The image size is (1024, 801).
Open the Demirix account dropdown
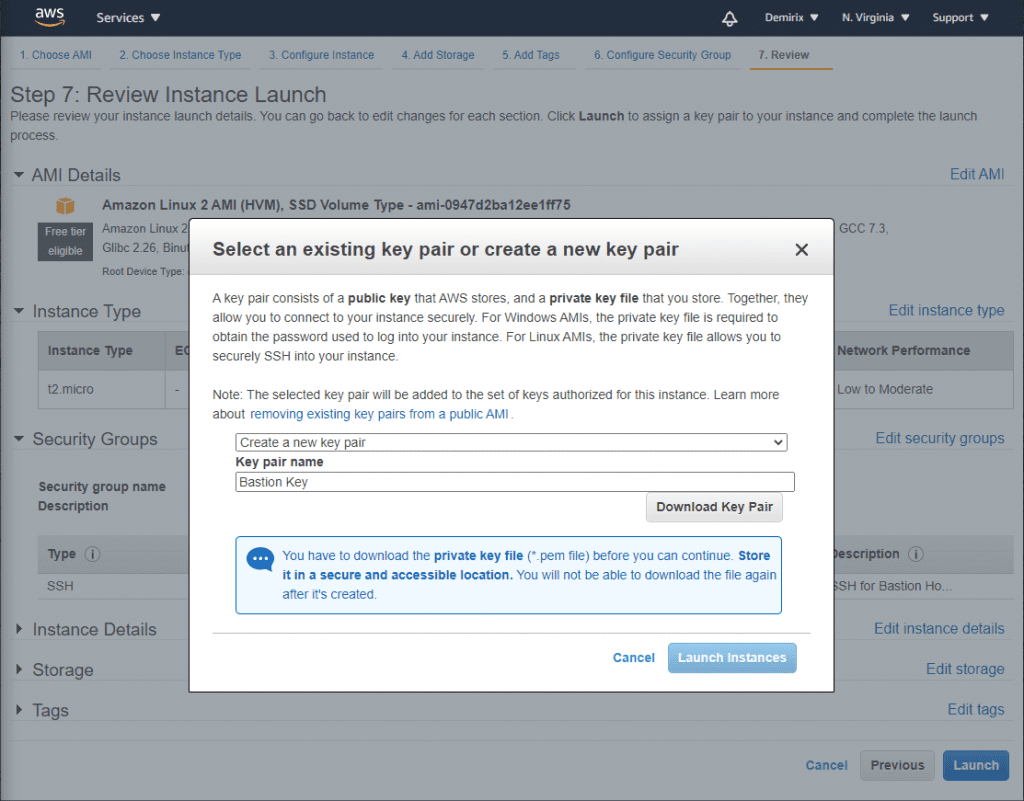pyautogui.click(x=792, y=18)
